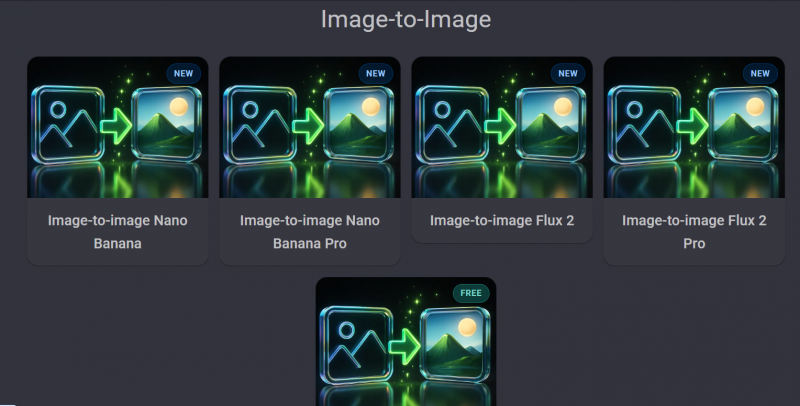Open the FREE image-to-image card thumbnail
The image size is (800, 406).
pyautogui.click(x=406, y=341)
